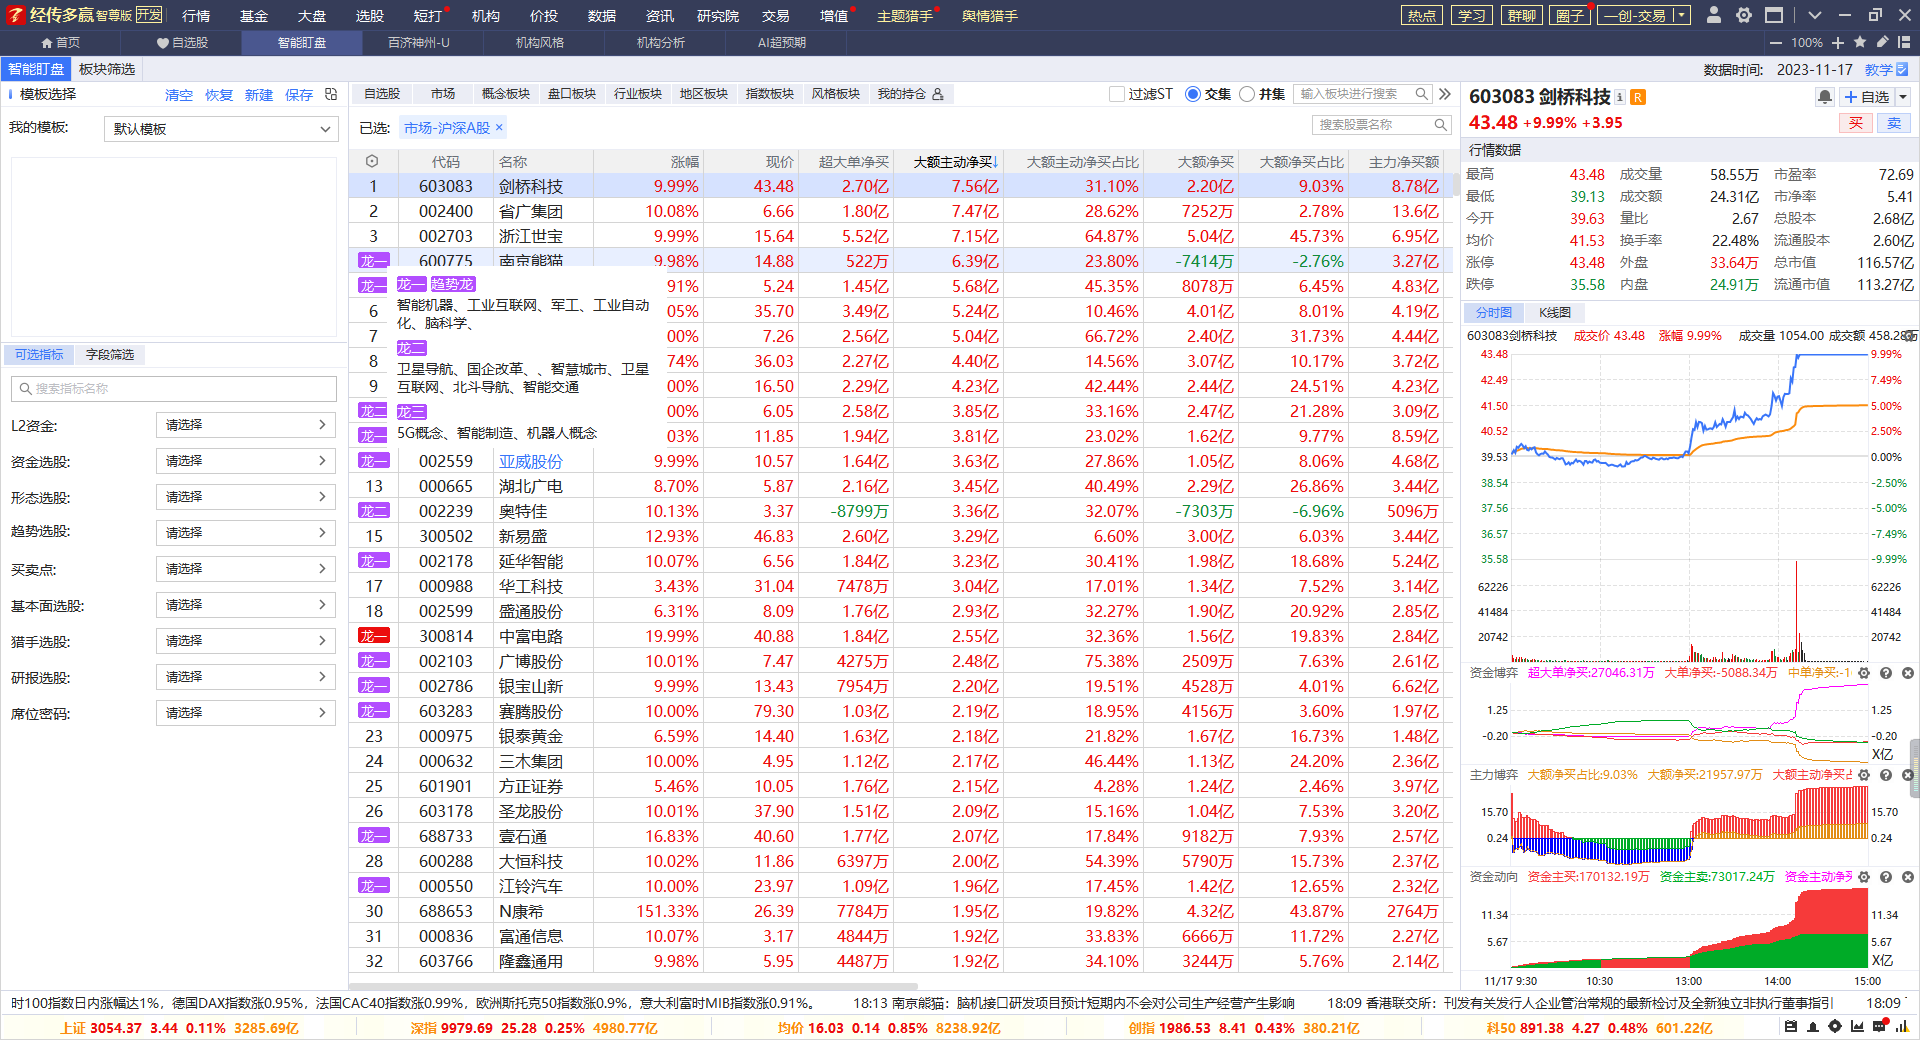1920x1040 pixels.
Task: Close the 资金博弈 indicator panel
Action: [1908, 673]
